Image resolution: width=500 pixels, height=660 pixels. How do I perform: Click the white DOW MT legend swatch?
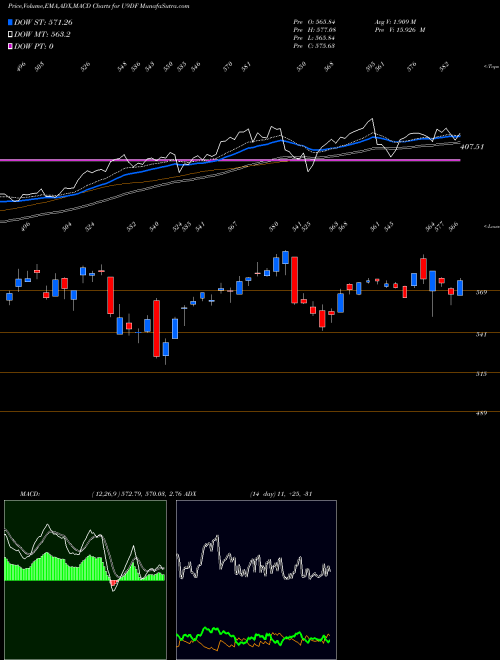pyautogui.click(x=10, y=35)
